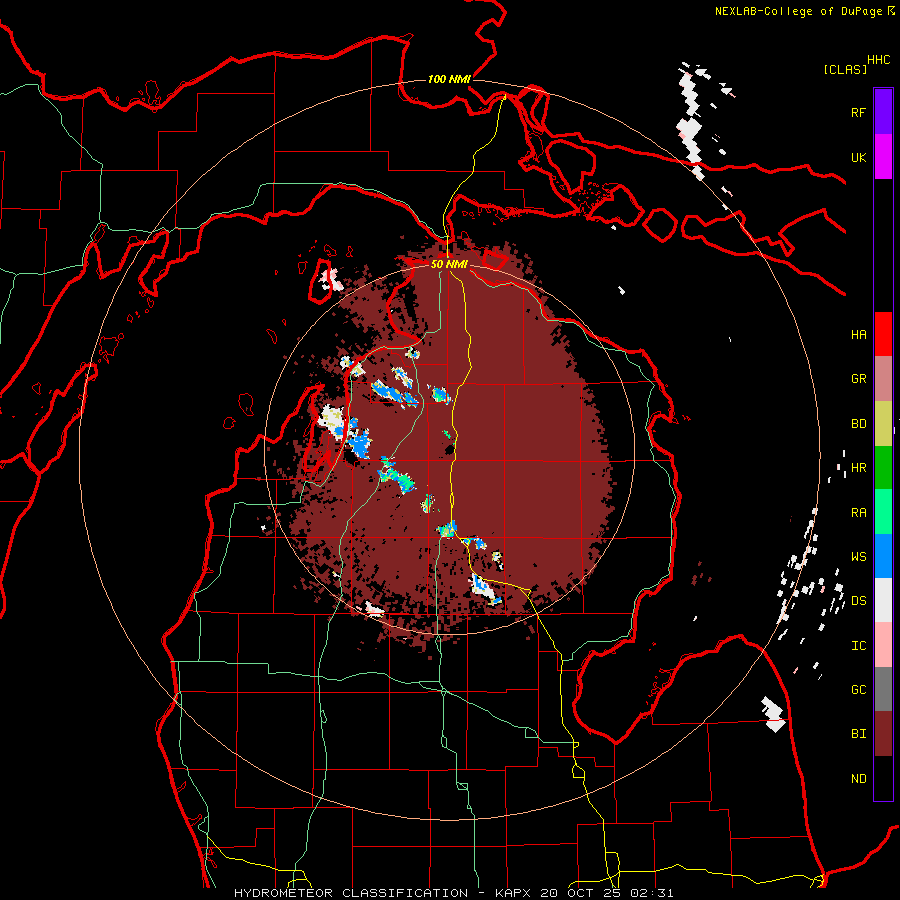Image resolution: width=900 pixels, height=900 pixels.
Task: Click the NEXLAB-College of DuPage text
Action: point(798,11)
